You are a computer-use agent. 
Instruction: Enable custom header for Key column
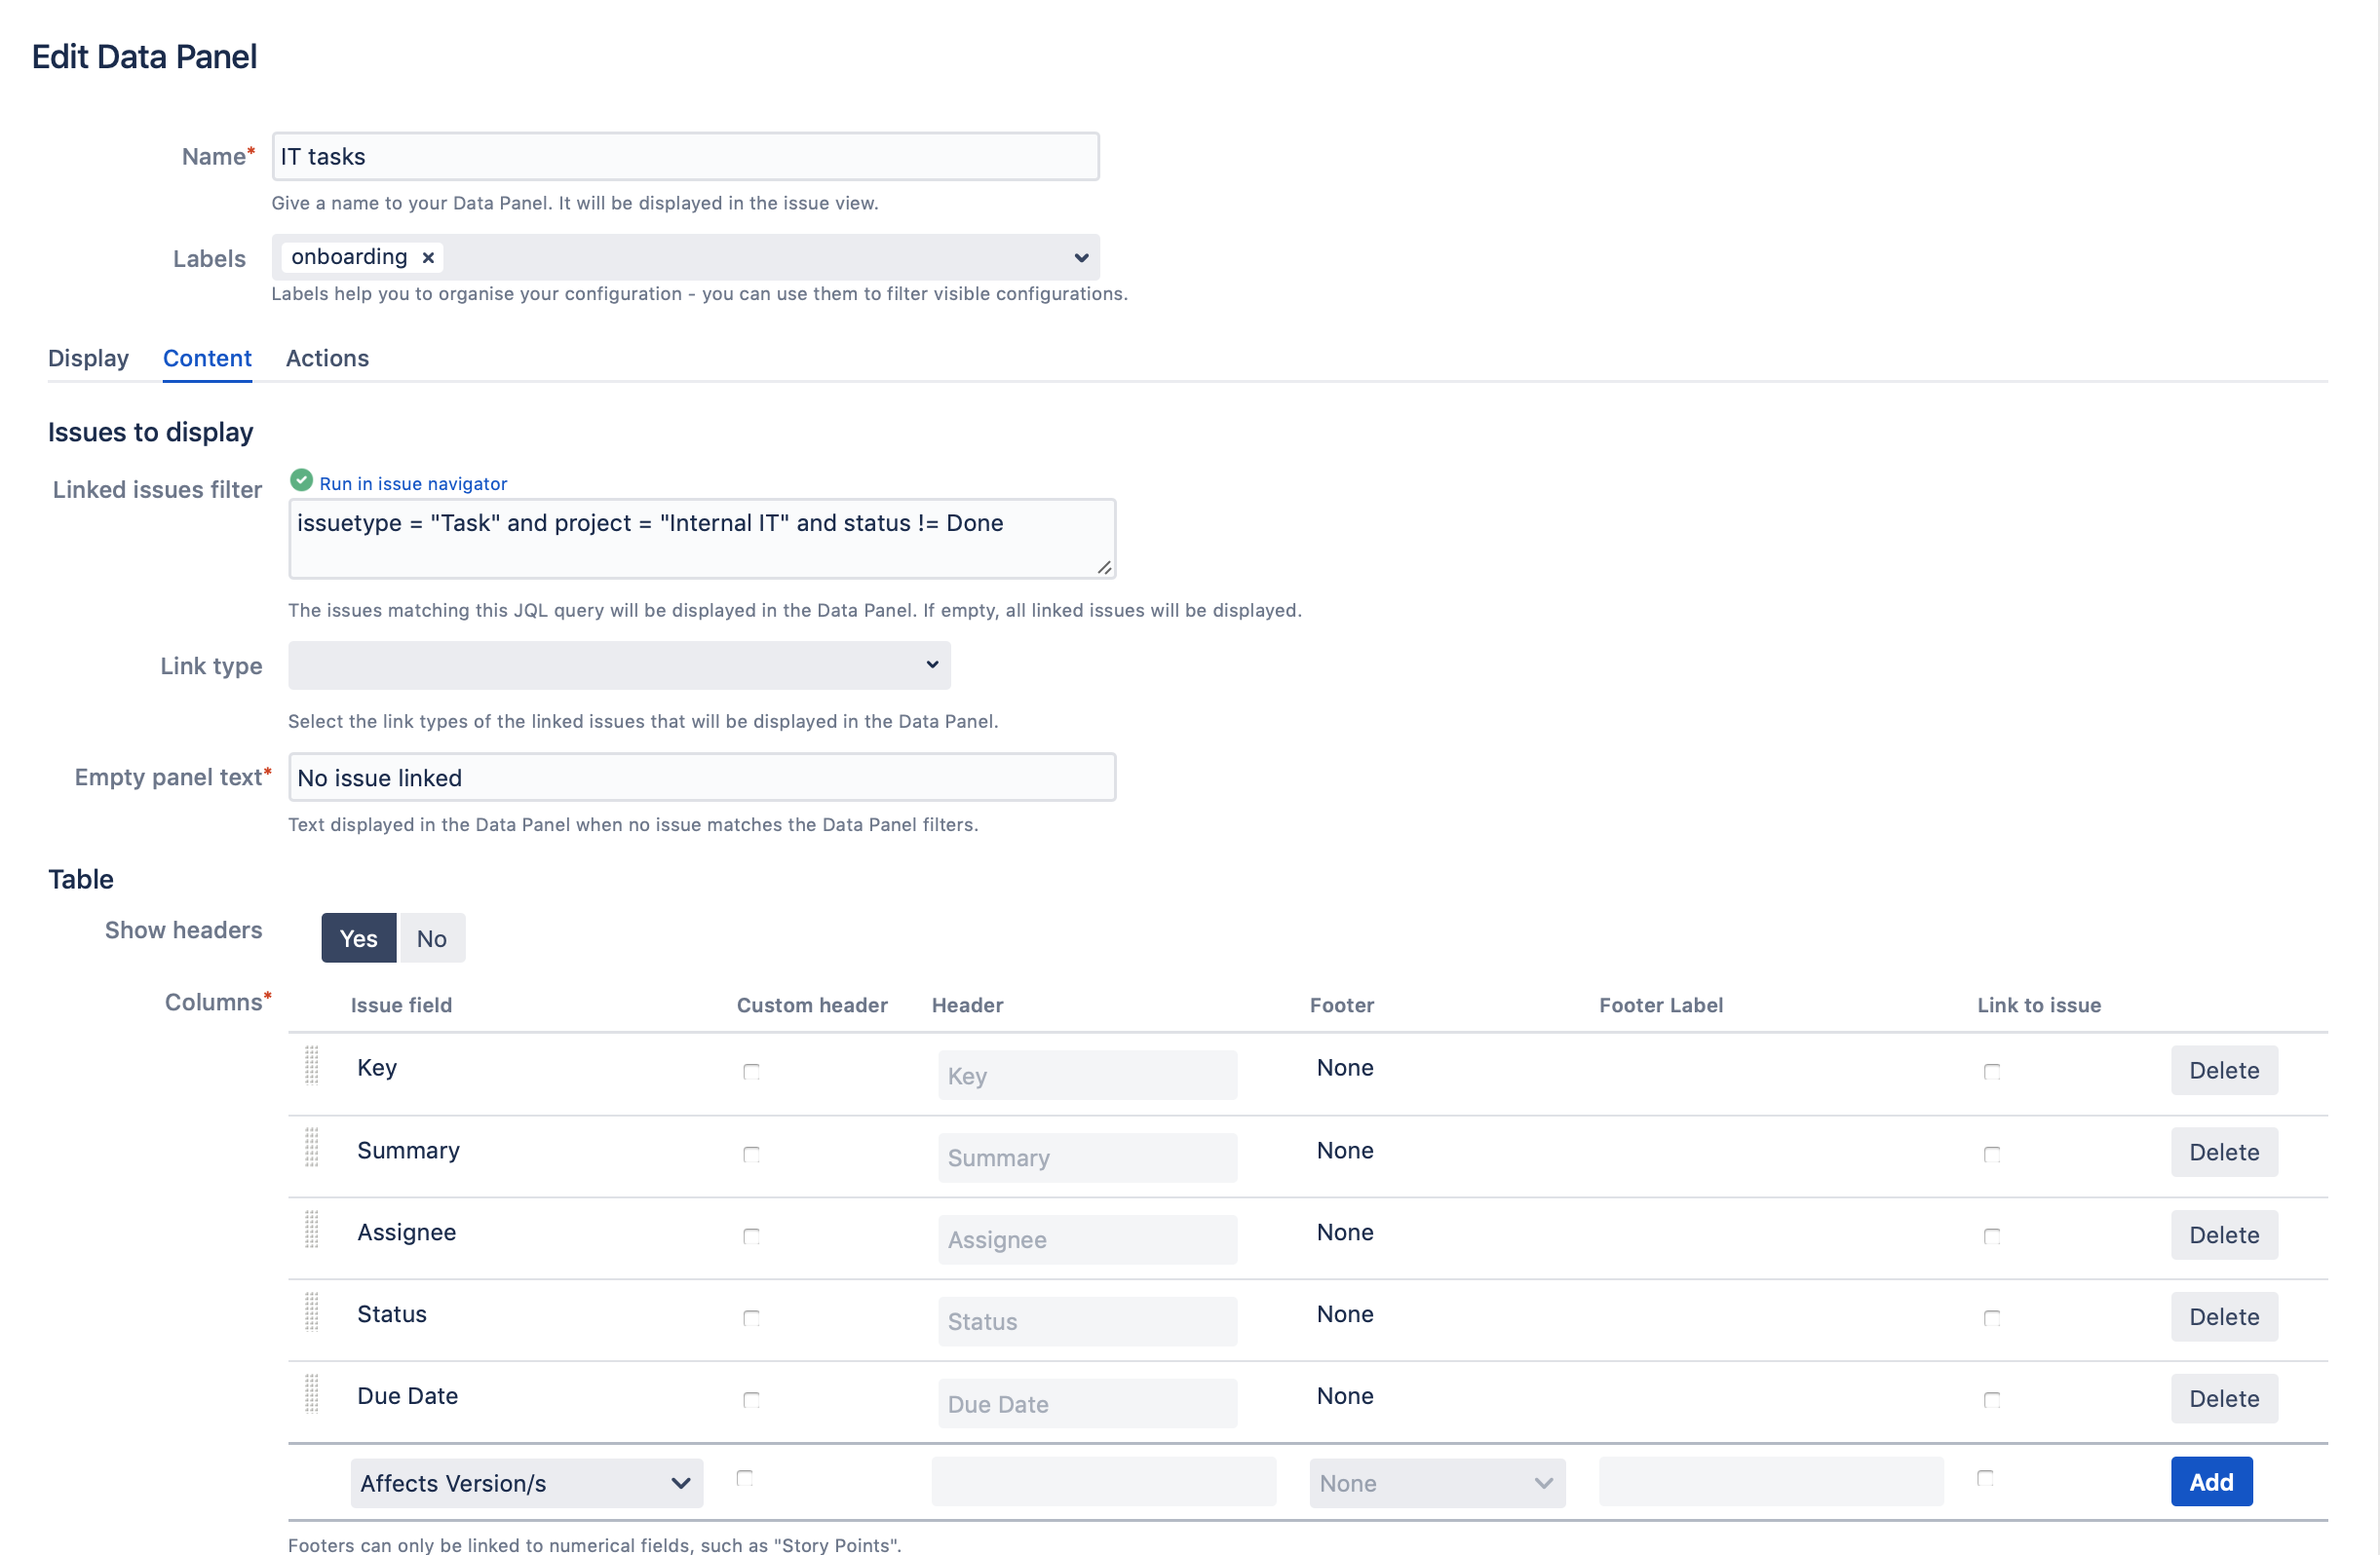point(751,1072)
